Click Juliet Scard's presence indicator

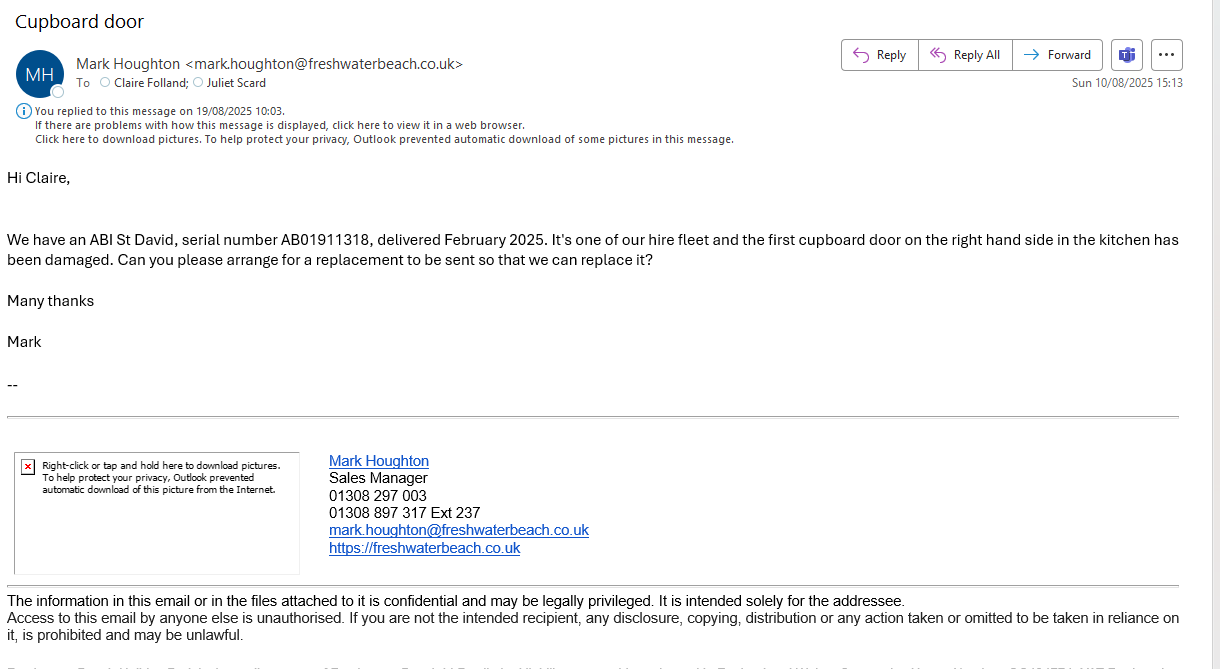click(x=198, y=83)
